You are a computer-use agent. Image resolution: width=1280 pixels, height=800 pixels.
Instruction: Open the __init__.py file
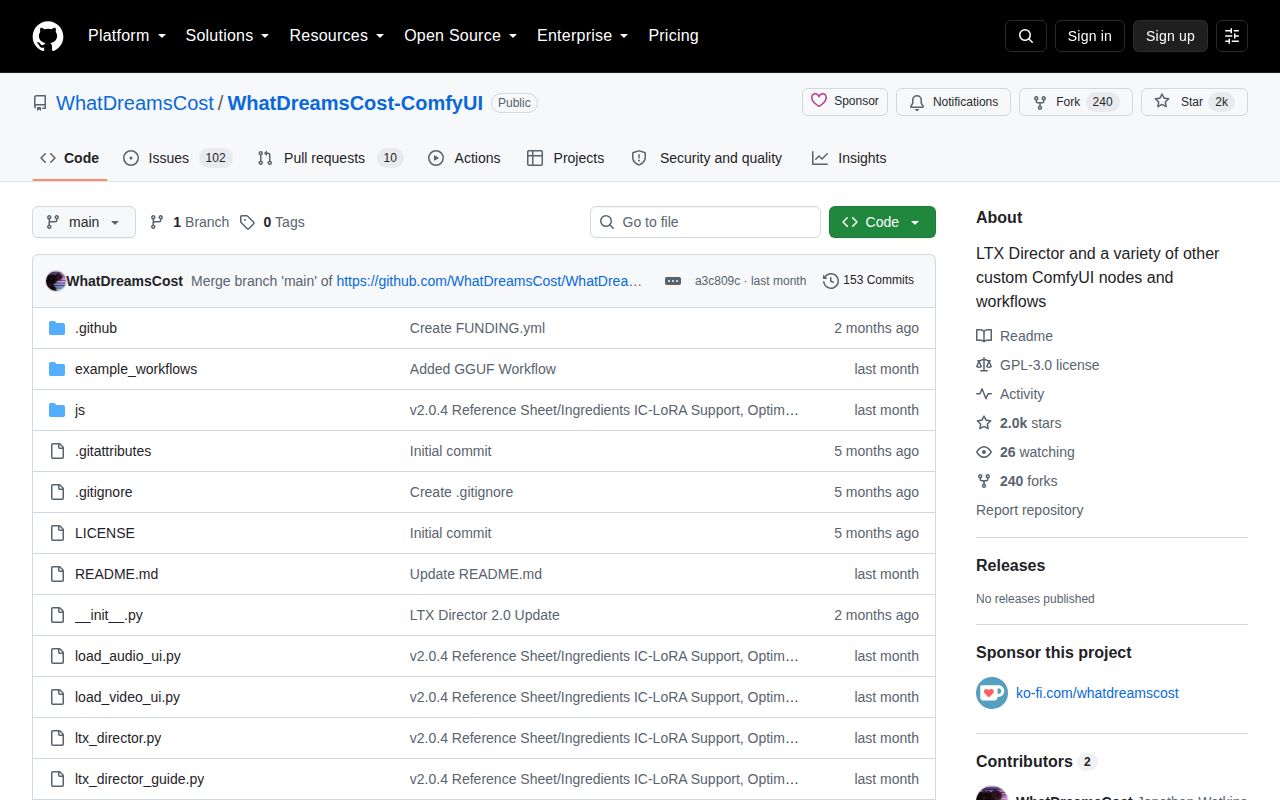click(109, 615)
